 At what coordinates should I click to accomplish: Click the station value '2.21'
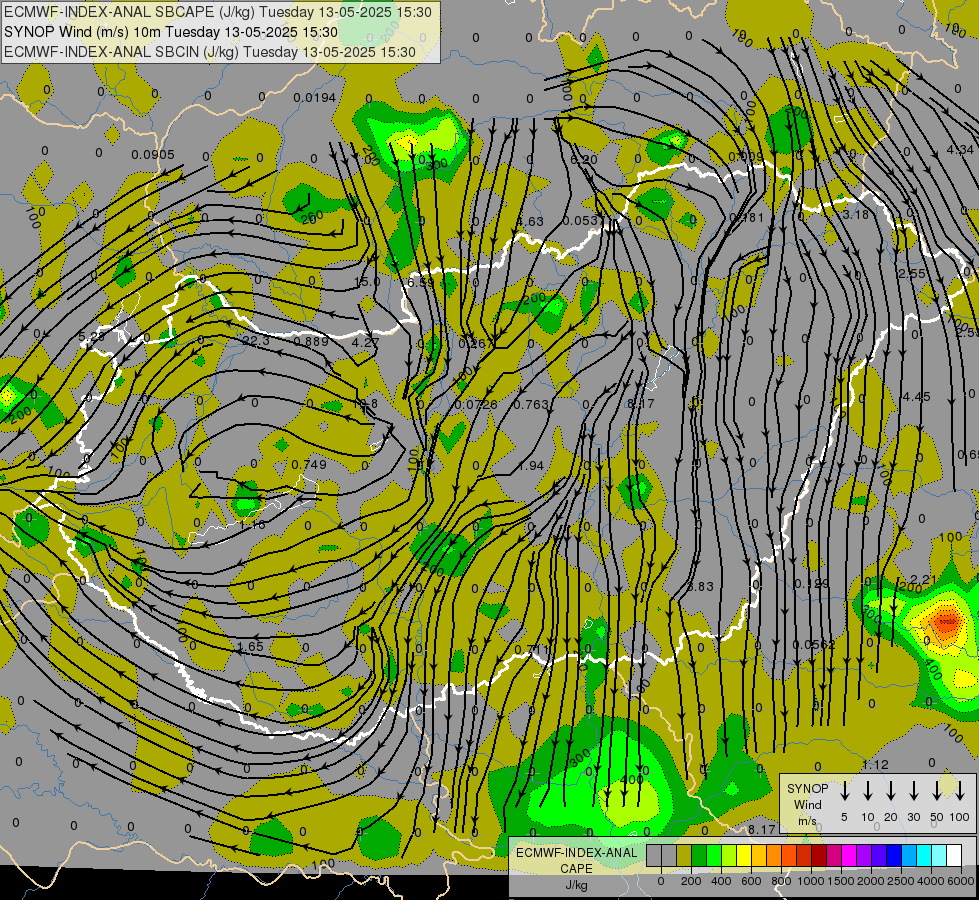(x=923, y=580)
